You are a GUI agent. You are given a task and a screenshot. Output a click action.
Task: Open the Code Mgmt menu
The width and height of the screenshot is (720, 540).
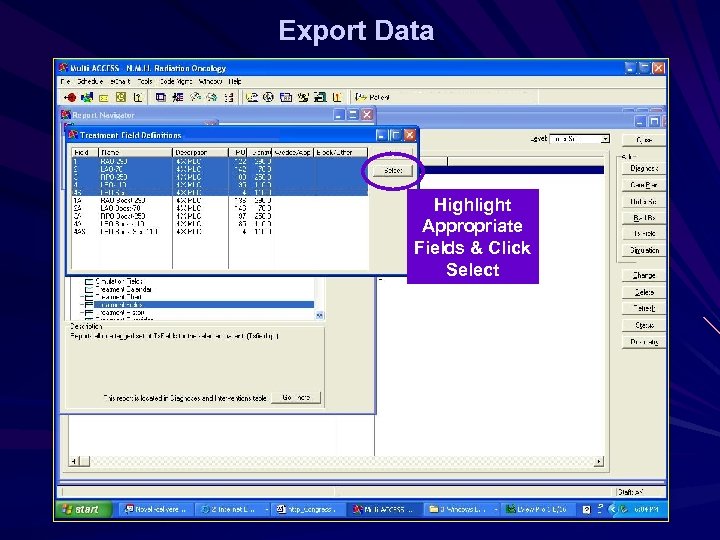(175, 82)
